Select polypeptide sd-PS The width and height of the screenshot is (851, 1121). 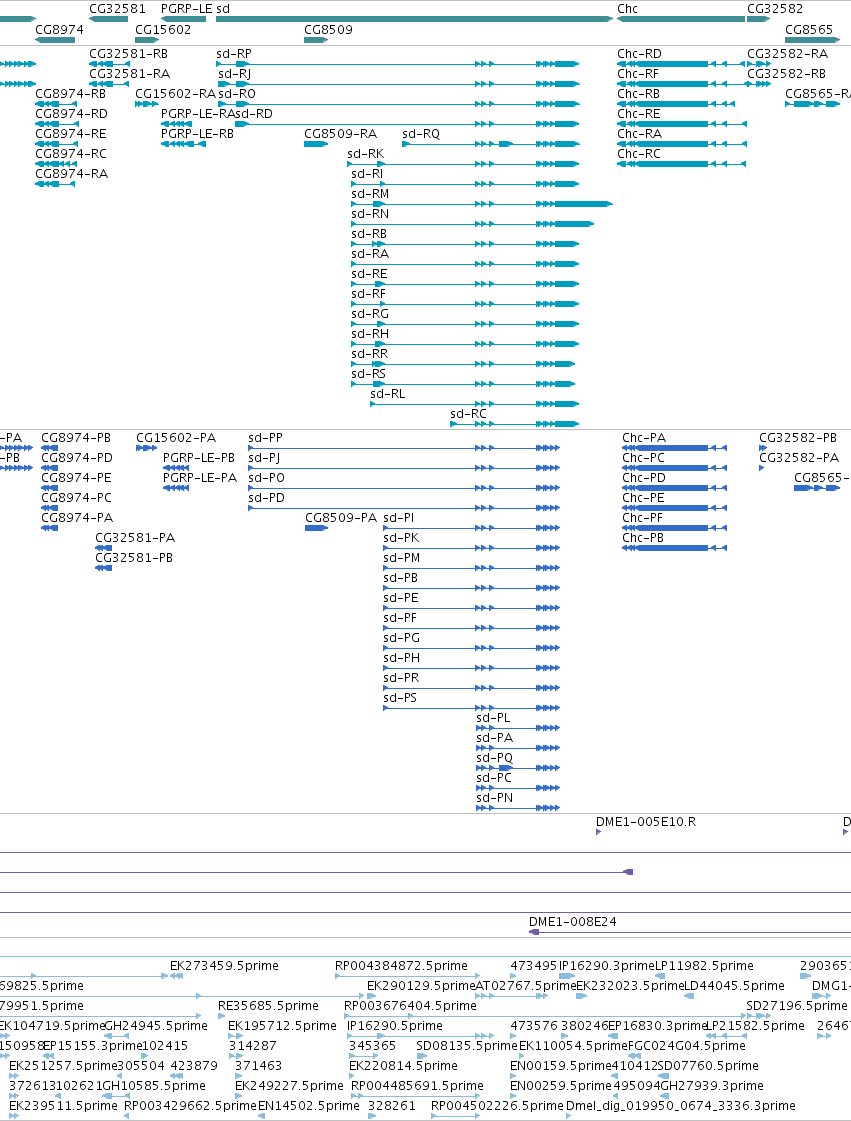click(x=471, y=708)
